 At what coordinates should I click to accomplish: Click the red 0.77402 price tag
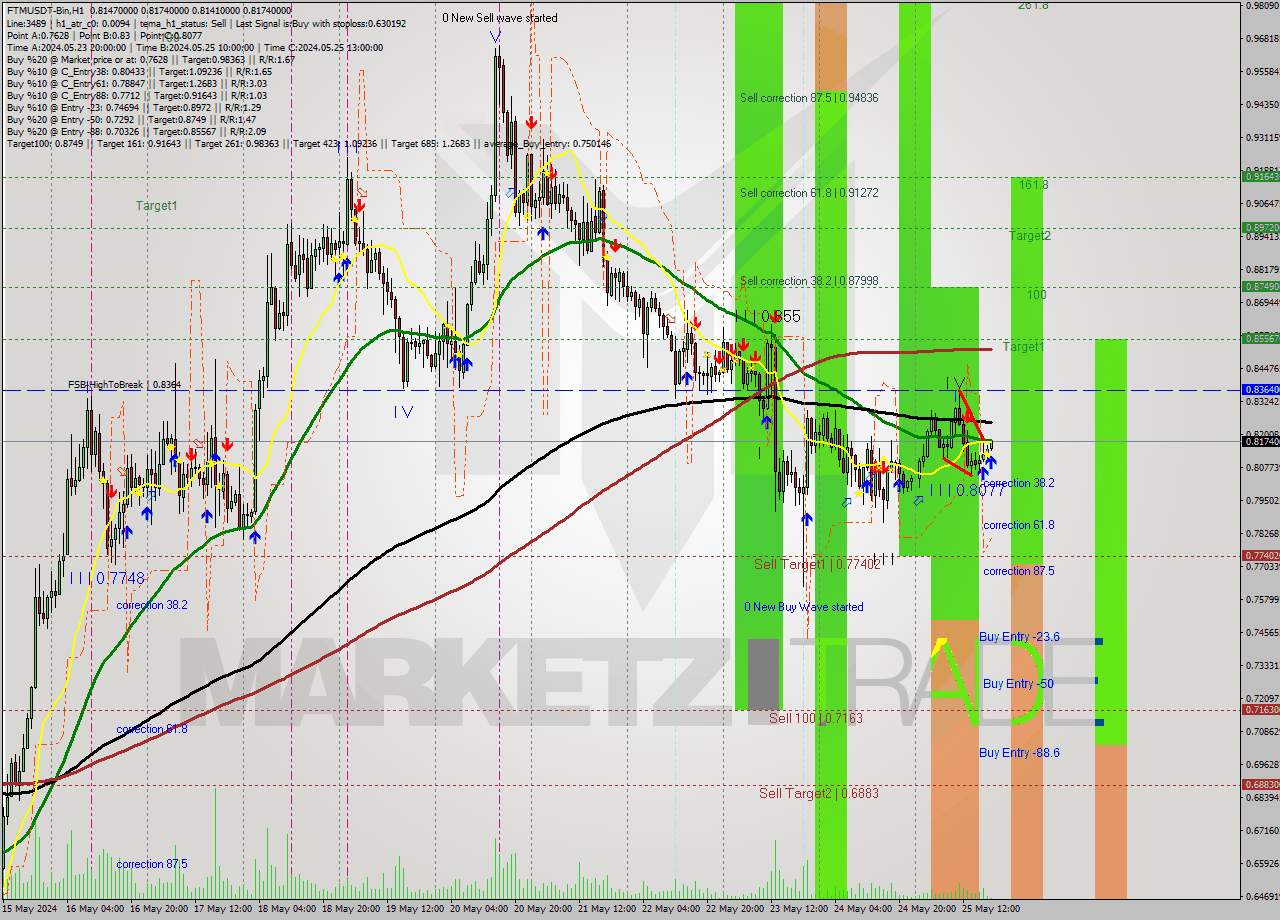[1260, 555]
